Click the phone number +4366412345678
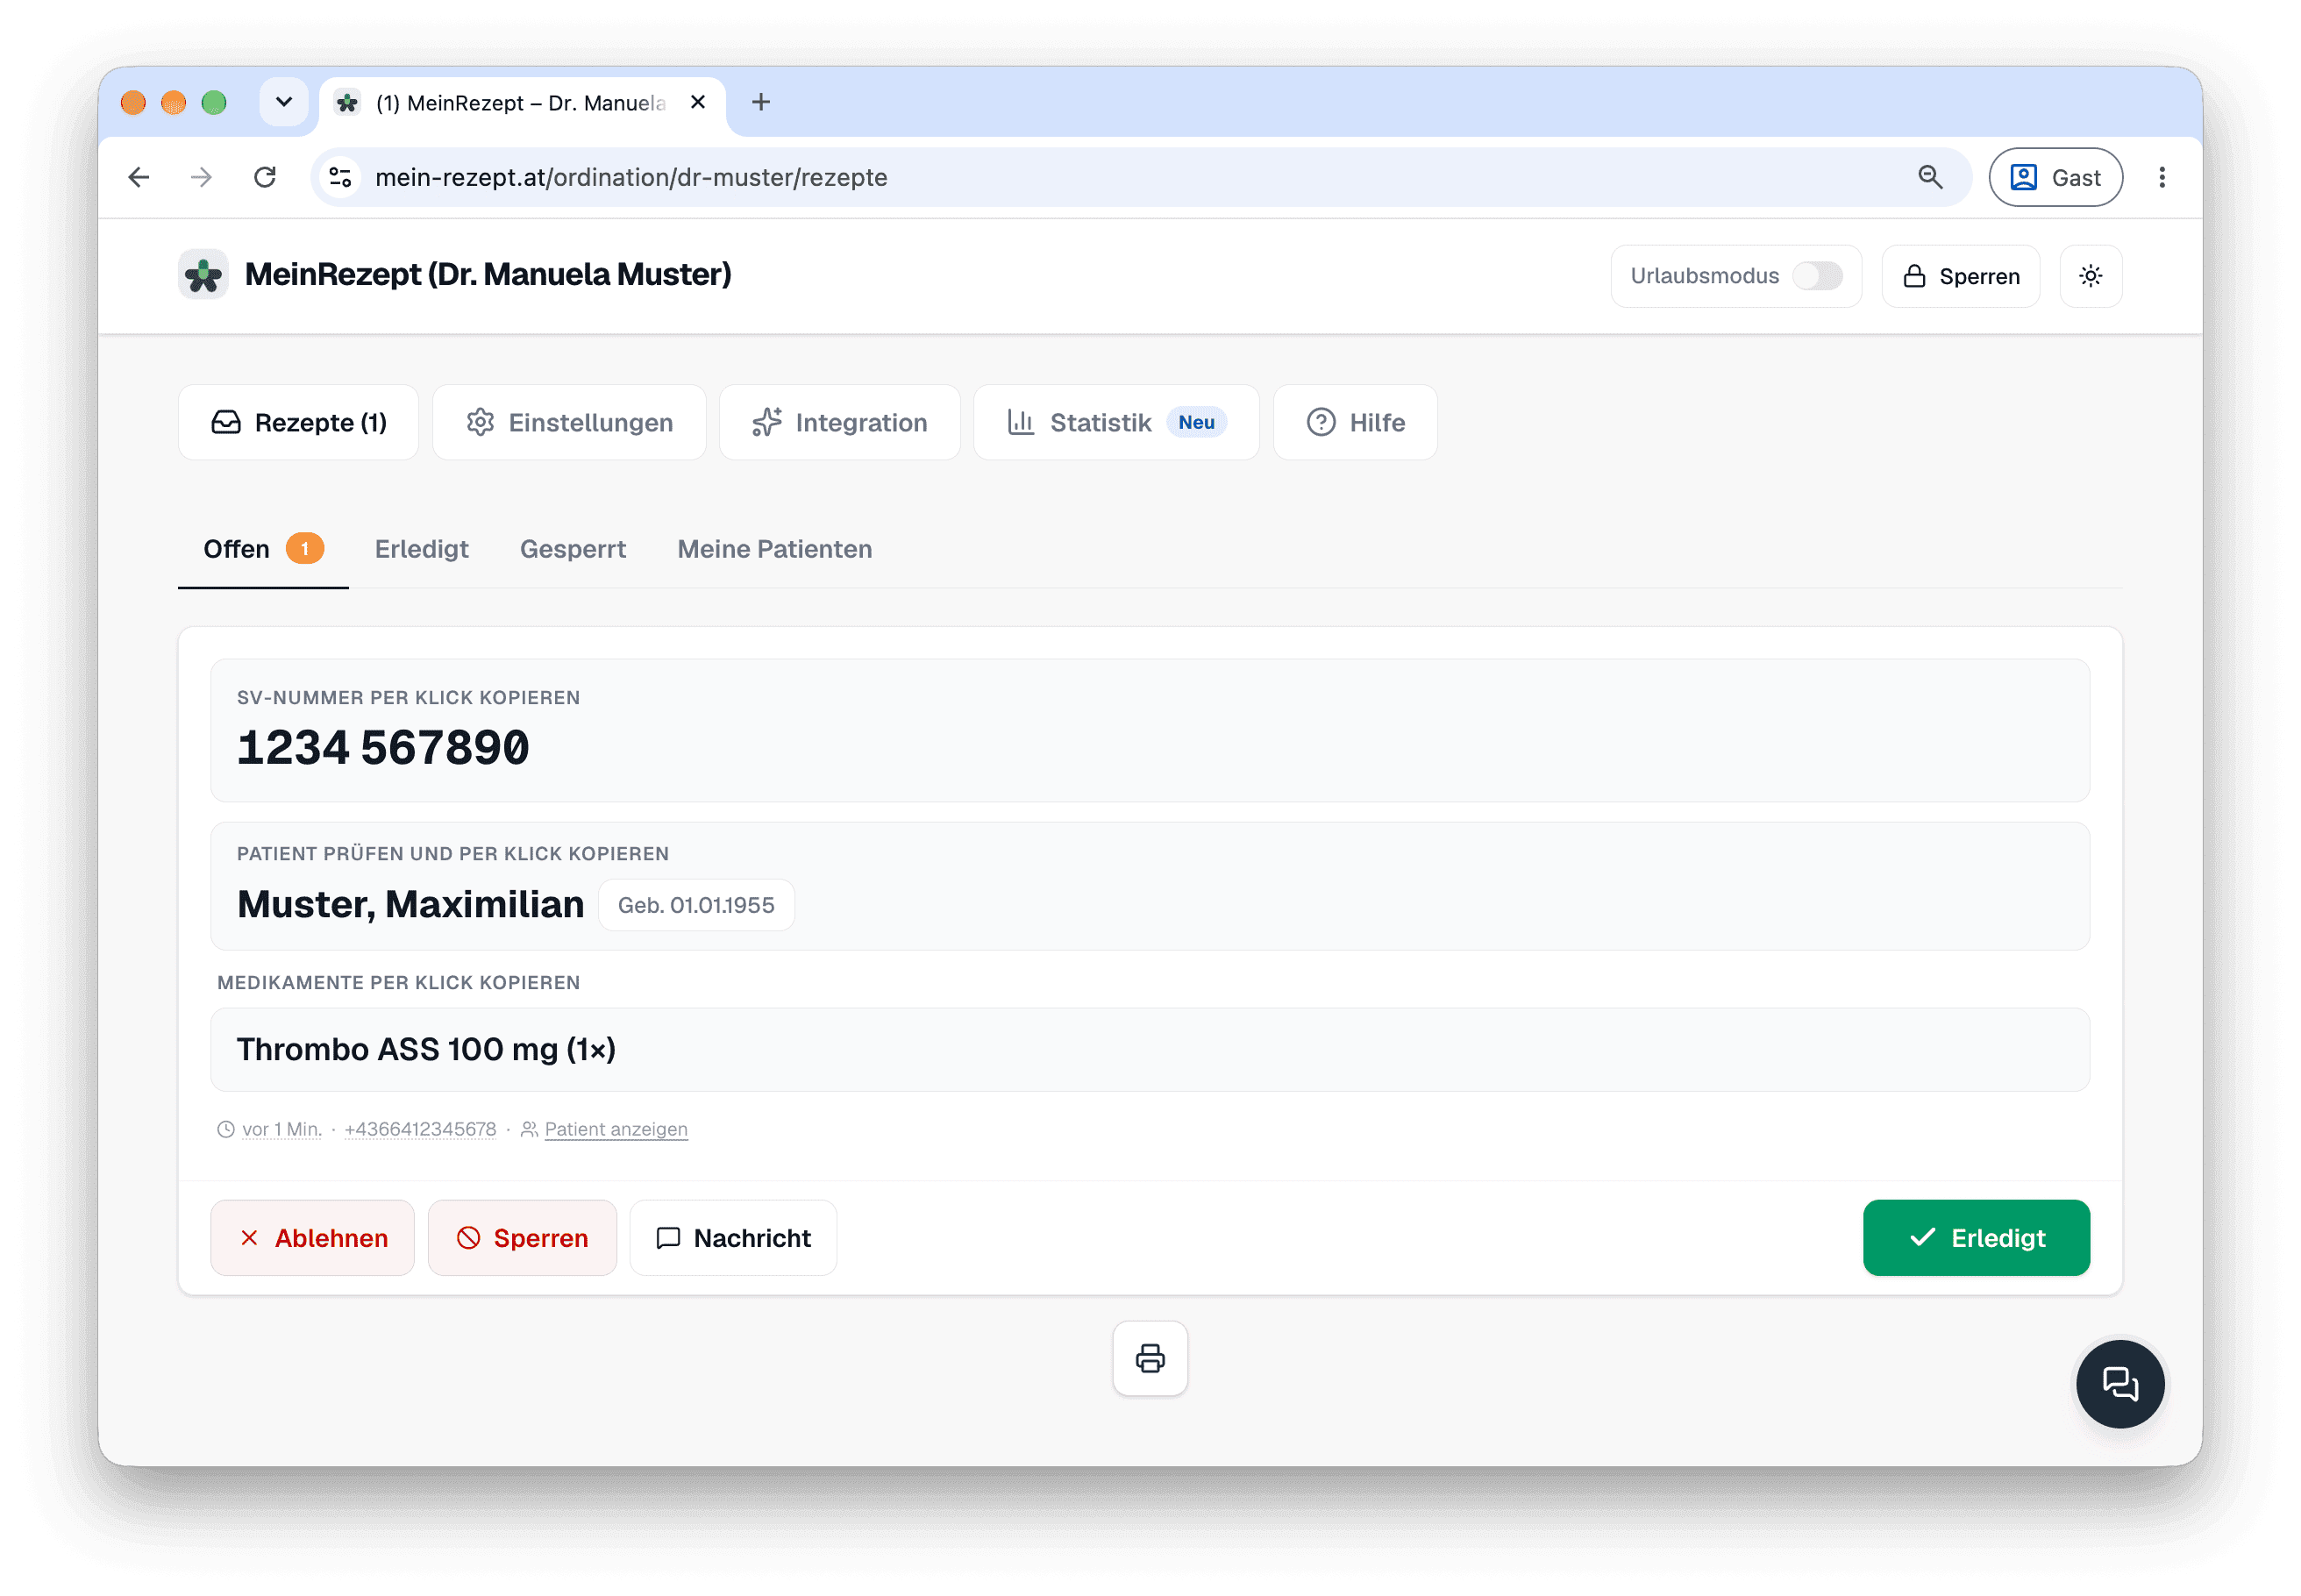 click(x=420, y=1129)
